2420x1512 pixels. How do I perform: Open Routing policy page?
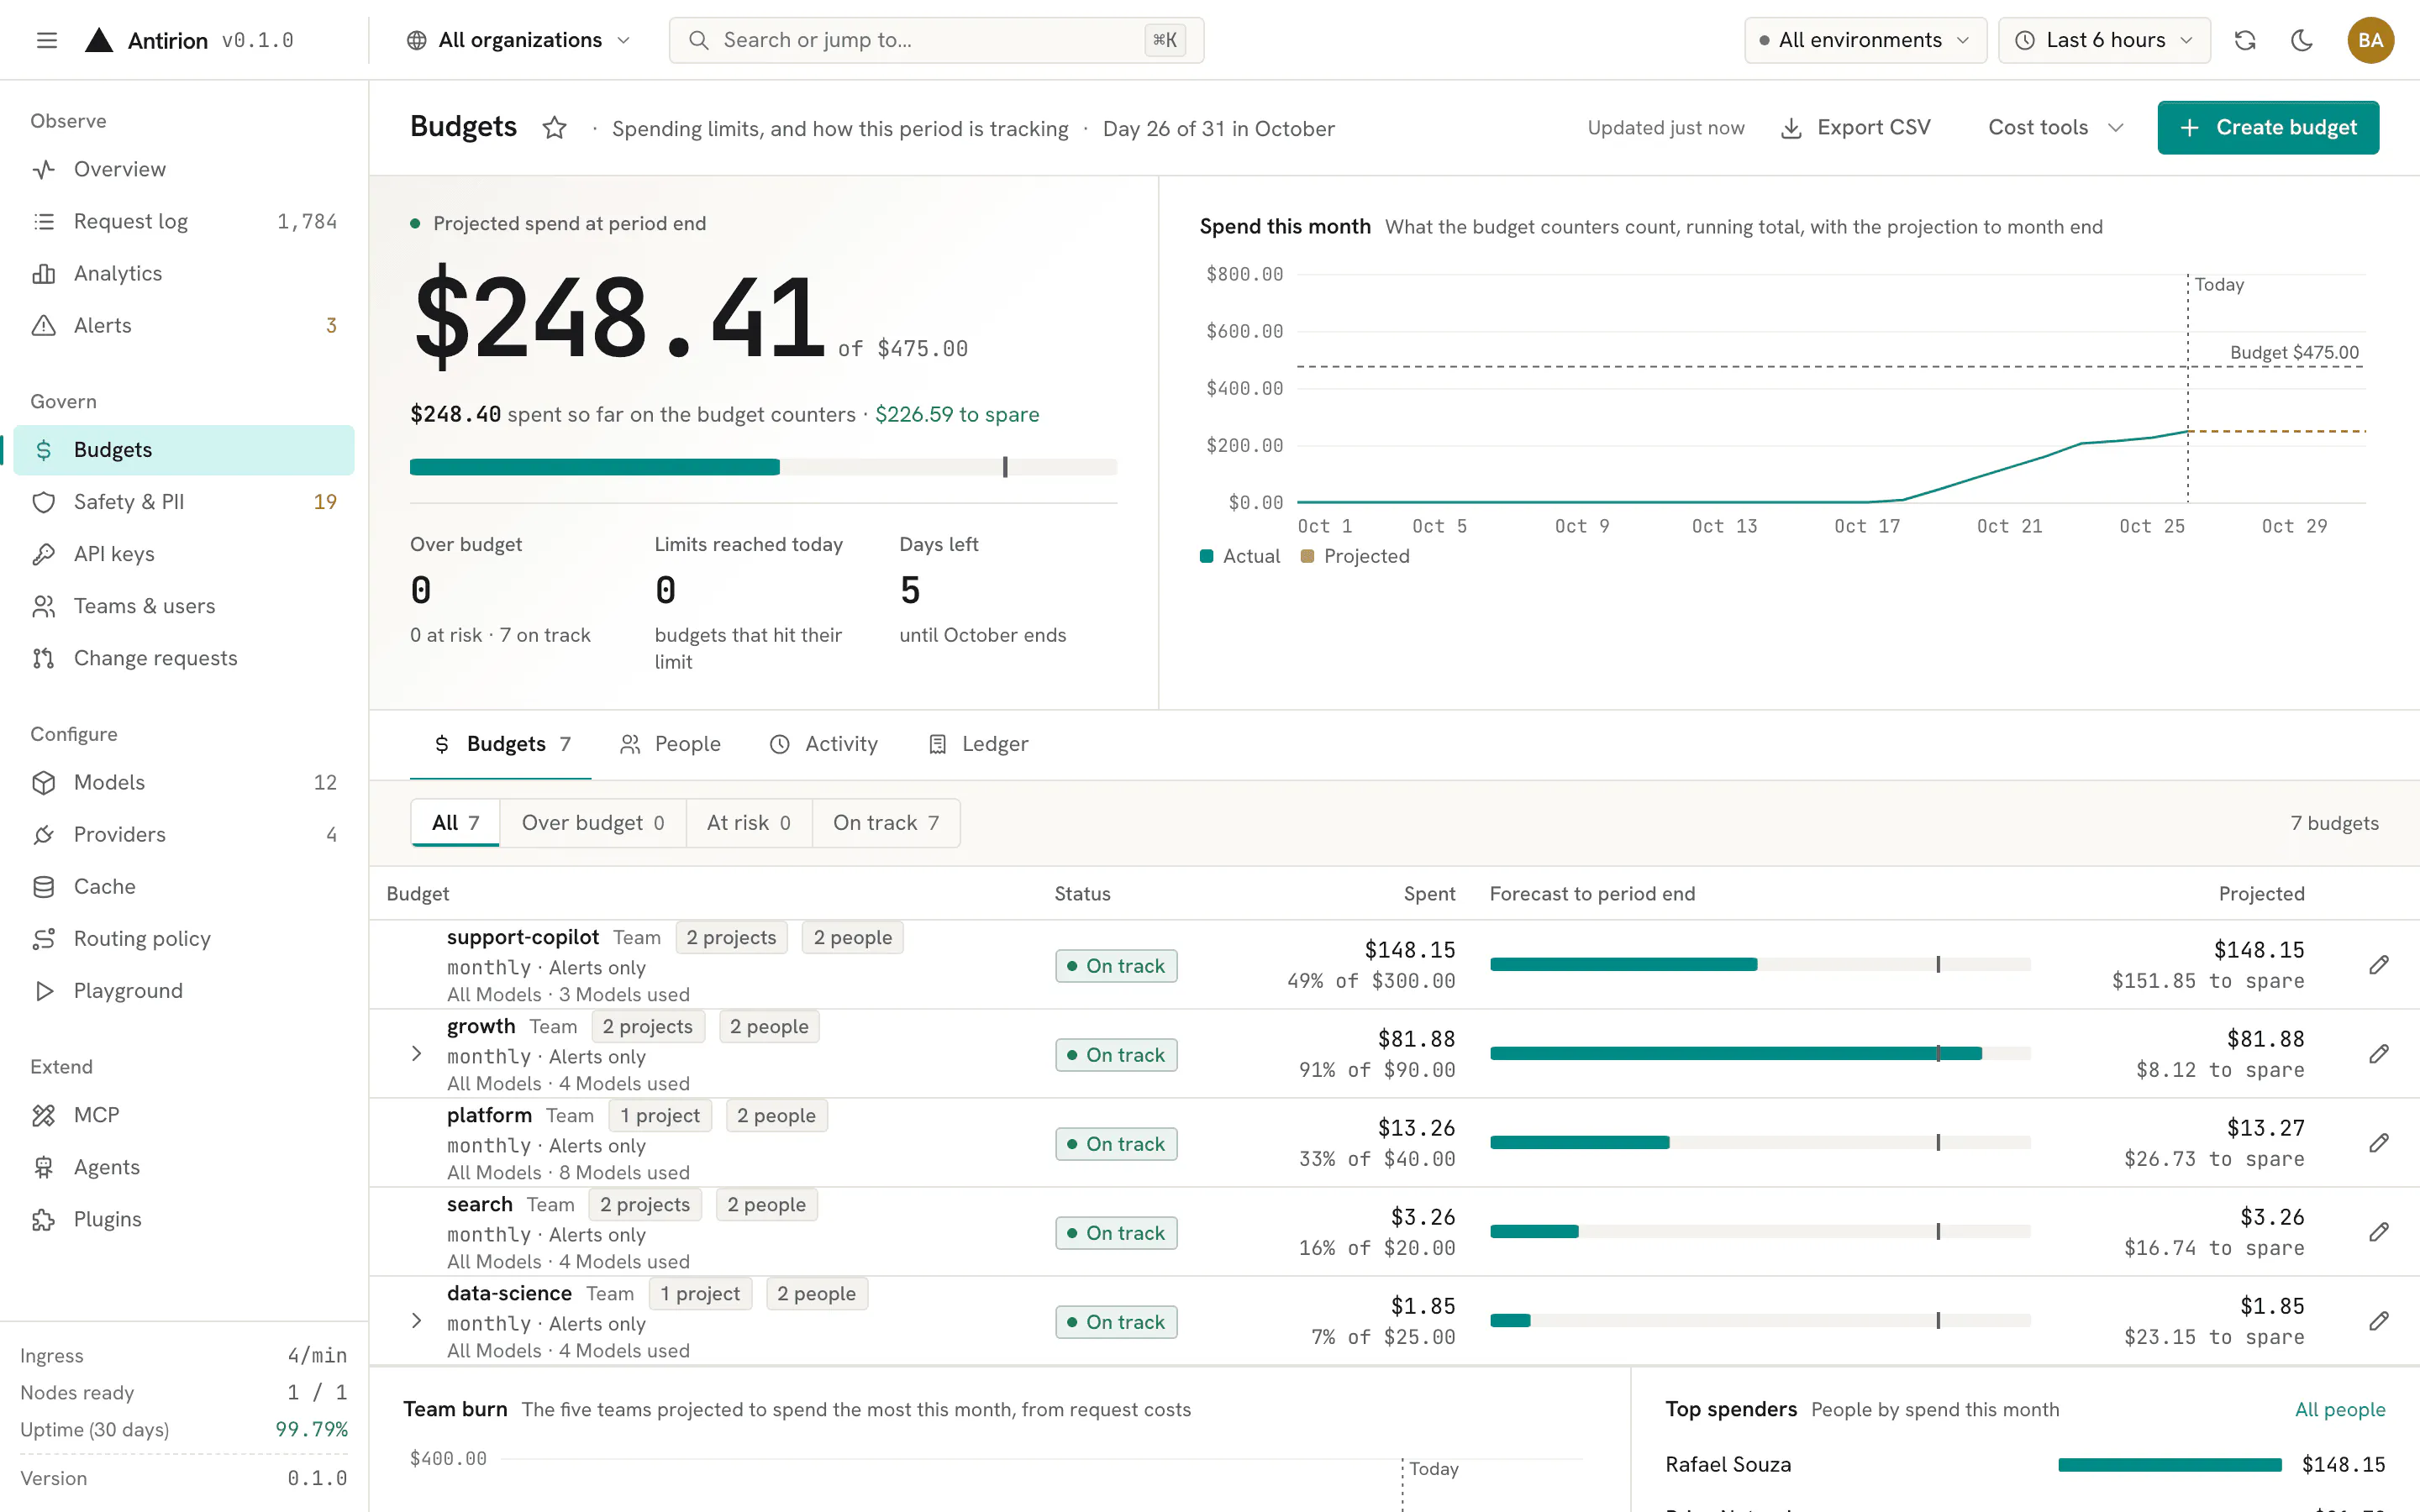click(x=184, y=938)
